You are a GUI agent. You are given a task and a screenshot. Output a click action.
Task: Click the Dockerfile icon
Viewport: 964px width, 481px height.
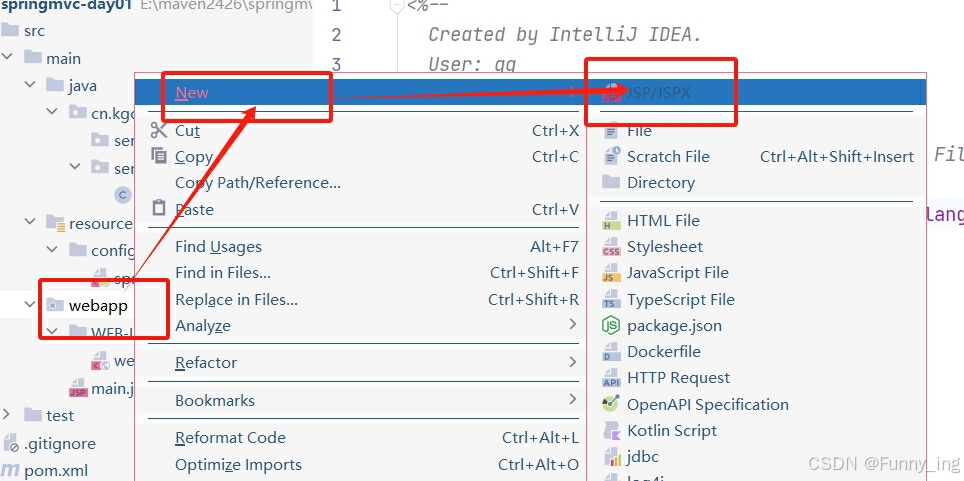click(x=610, y=352)
